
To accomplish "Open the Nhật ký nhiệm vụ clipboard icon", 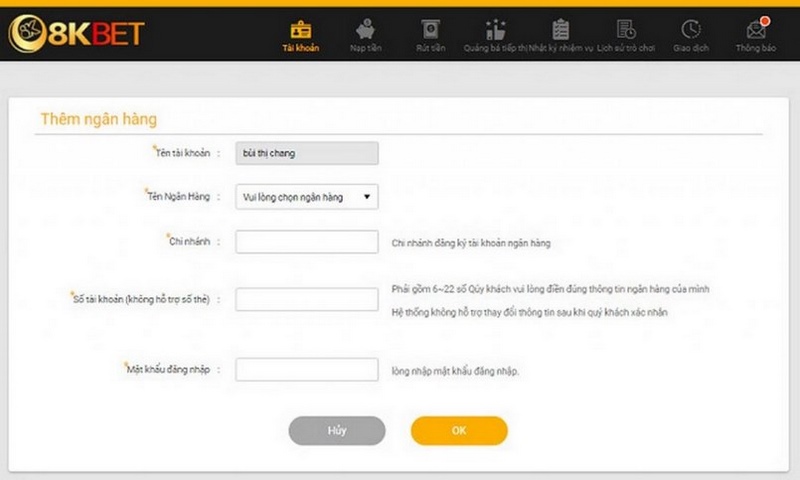I will click(x=560, y=29).
